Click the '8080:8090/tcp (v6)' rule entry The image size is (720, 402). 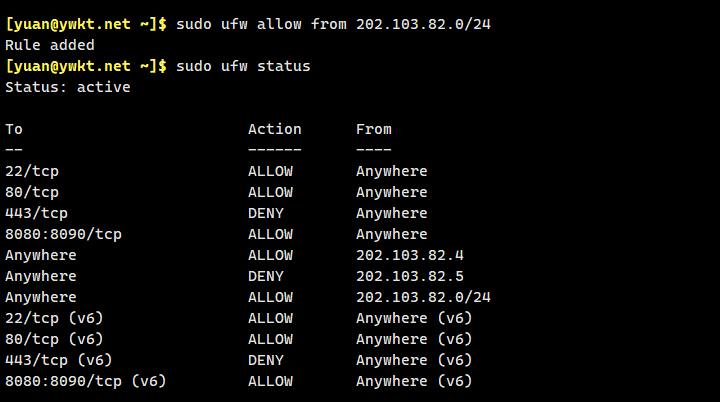[x=86, y=381]
